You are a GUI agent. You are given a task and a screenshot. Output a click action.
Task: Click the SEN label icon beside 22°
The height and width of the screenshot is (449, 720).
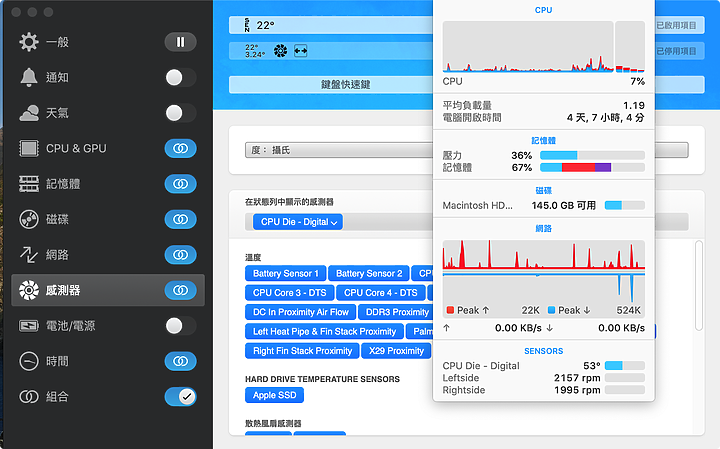click(x=247, y=25)
